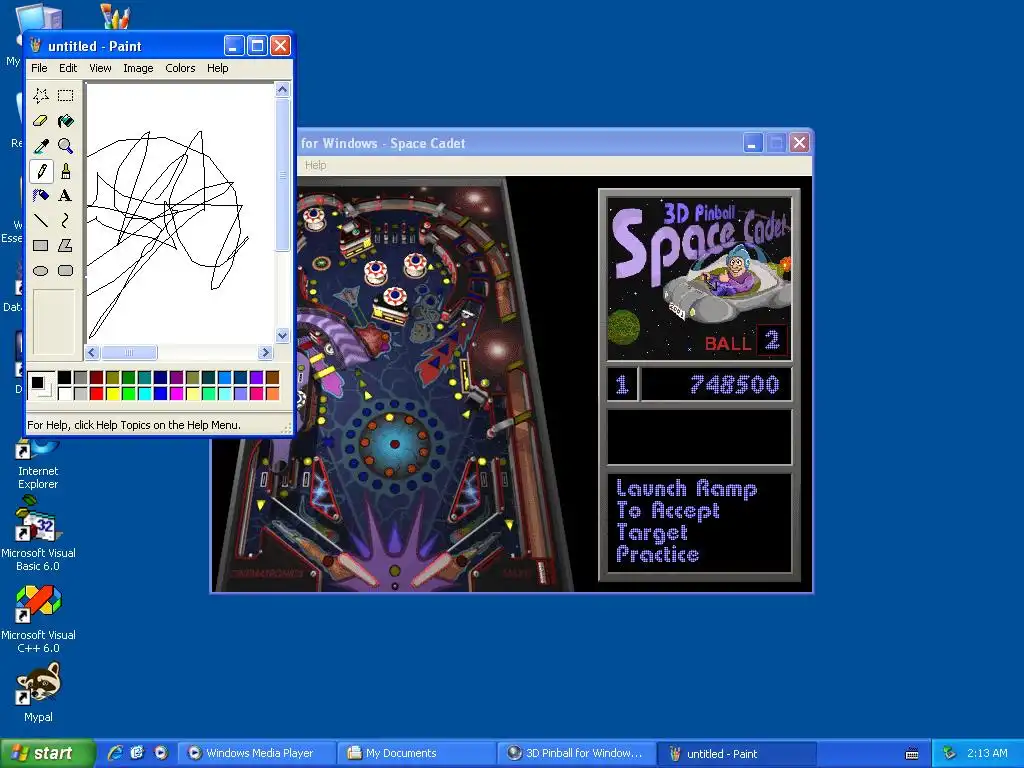Choose the cyan swatch in the palette
The image size is (1024, 768).
[x=144, y=393]
